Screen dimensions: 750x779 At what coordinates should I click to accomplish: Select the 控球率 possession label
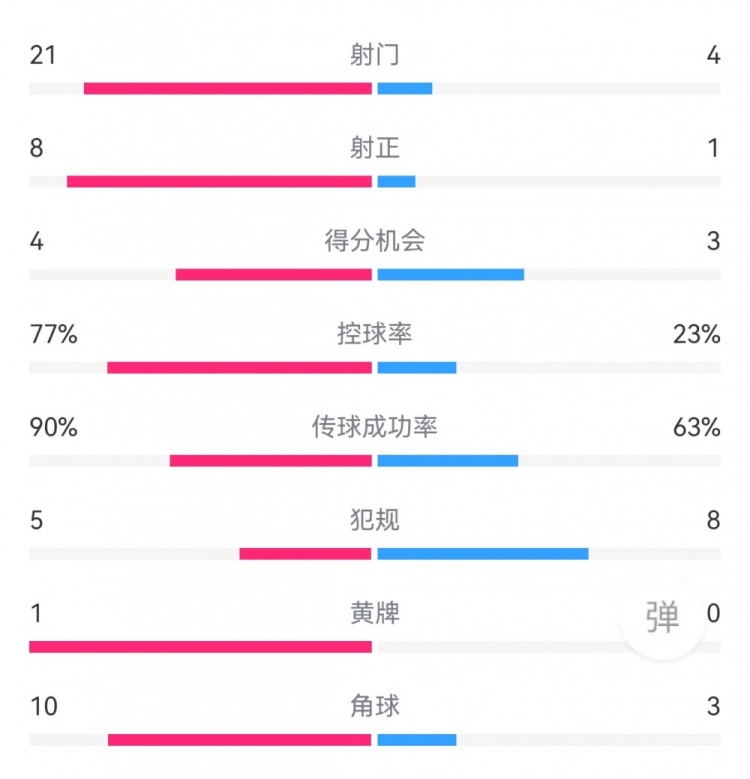375,334
